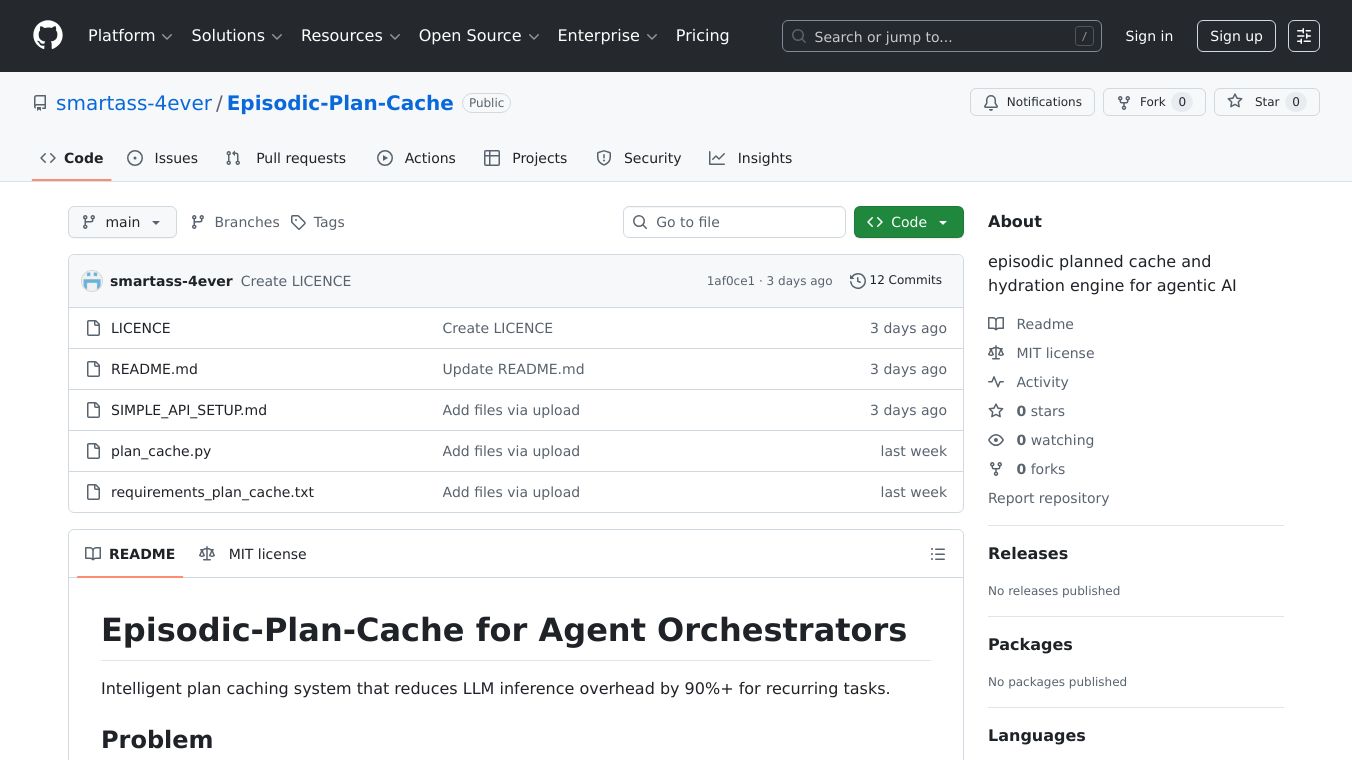Open the Report repository link
Image resolution: width=1352 pixels, height=760 pixels.
click(x=1048, y=498)
